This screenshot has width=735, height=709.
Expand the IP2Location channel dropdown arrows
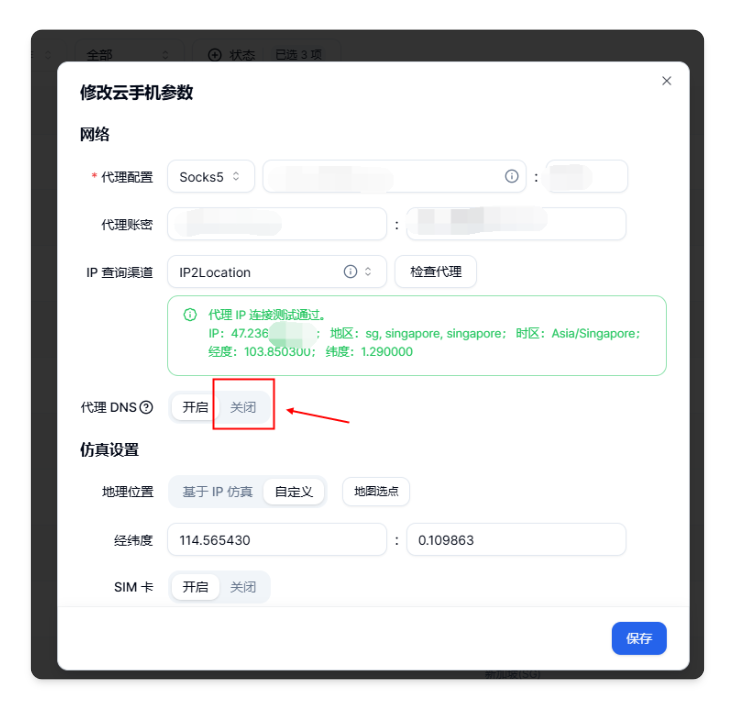[x=368, y=271]
